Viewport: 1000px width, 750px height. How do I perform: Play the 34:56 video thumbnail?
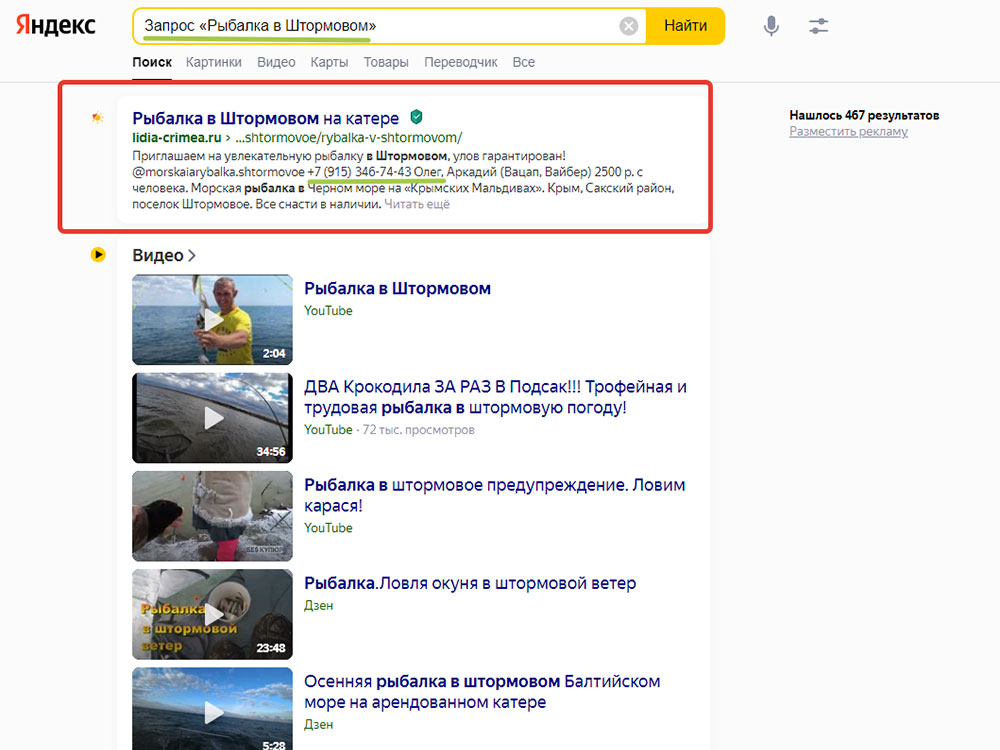pos(212,418)
